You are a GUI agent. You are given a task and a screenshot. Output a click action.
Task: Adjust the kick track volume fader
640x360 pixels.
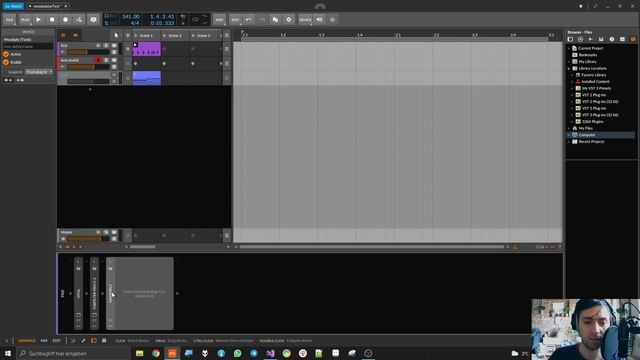point(88,52)
